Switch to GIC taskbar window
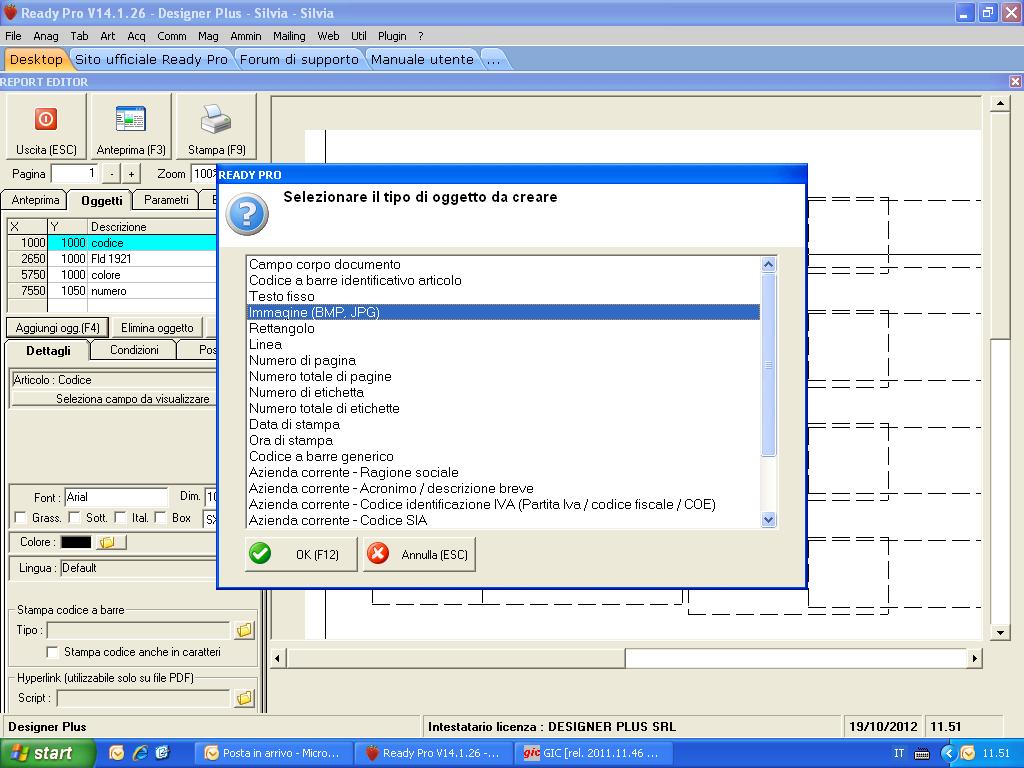Image resolution: width=1024 pixels, height=768 pixels. (594, 753)
